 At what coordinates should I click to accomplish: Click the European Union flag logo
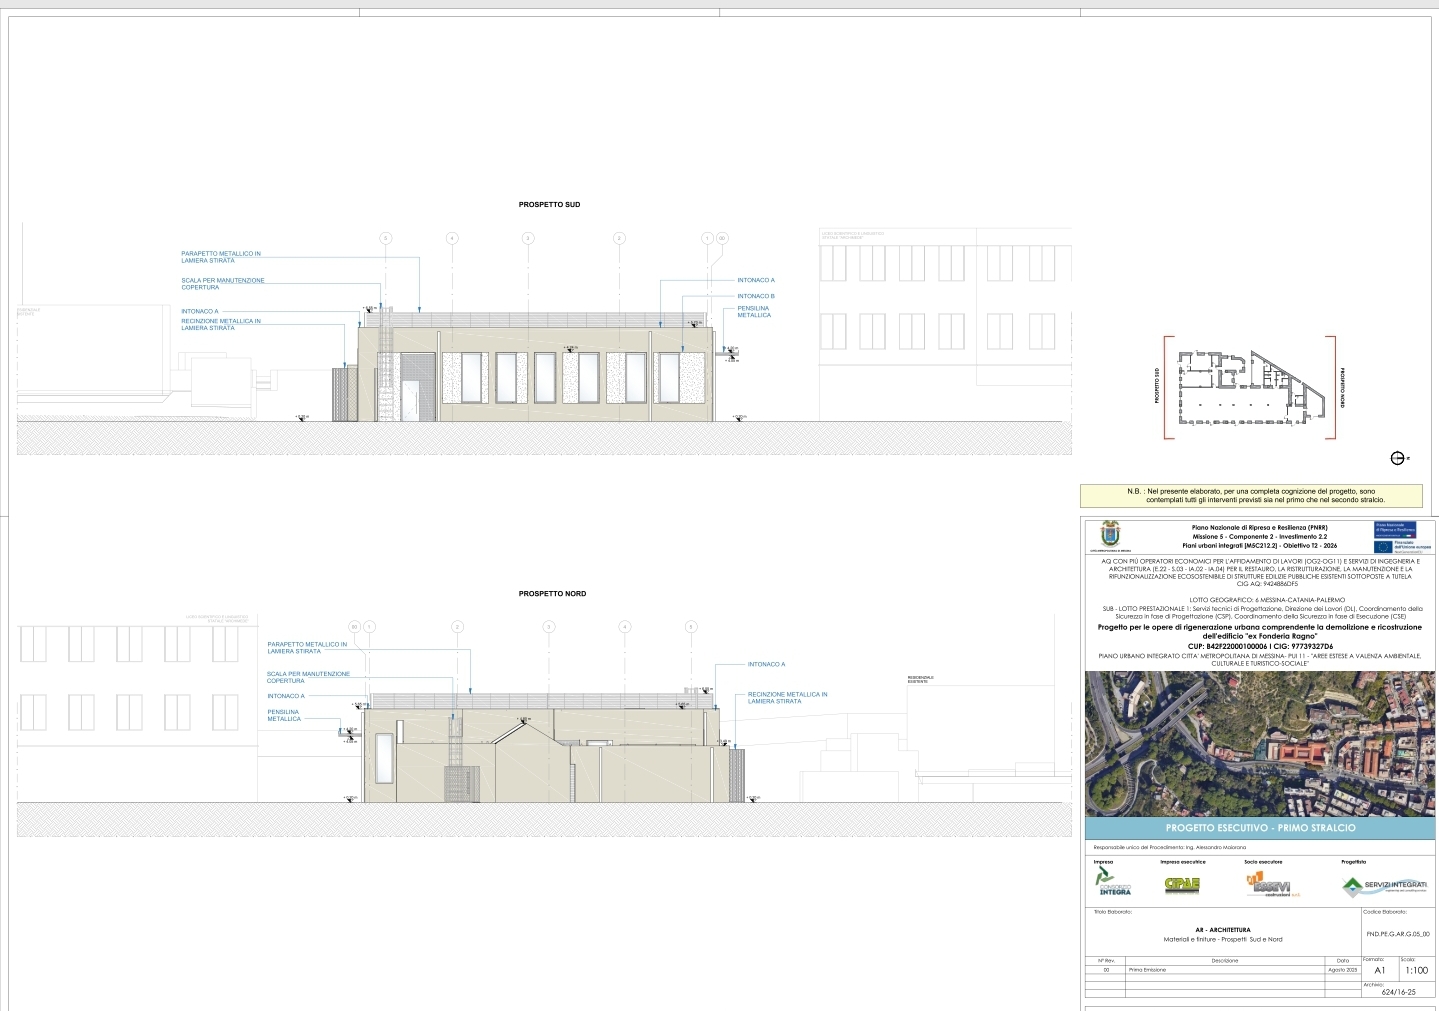1384,546
